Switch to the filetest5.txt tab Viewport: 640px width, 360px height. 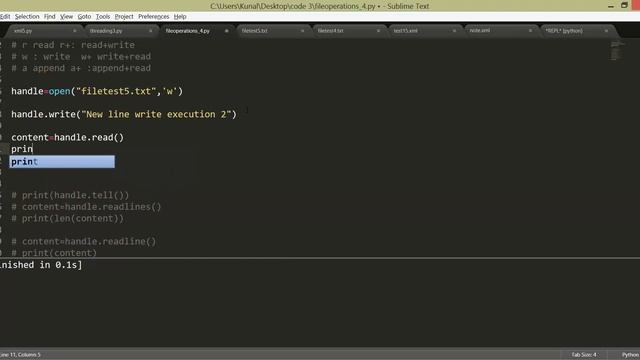255,31
